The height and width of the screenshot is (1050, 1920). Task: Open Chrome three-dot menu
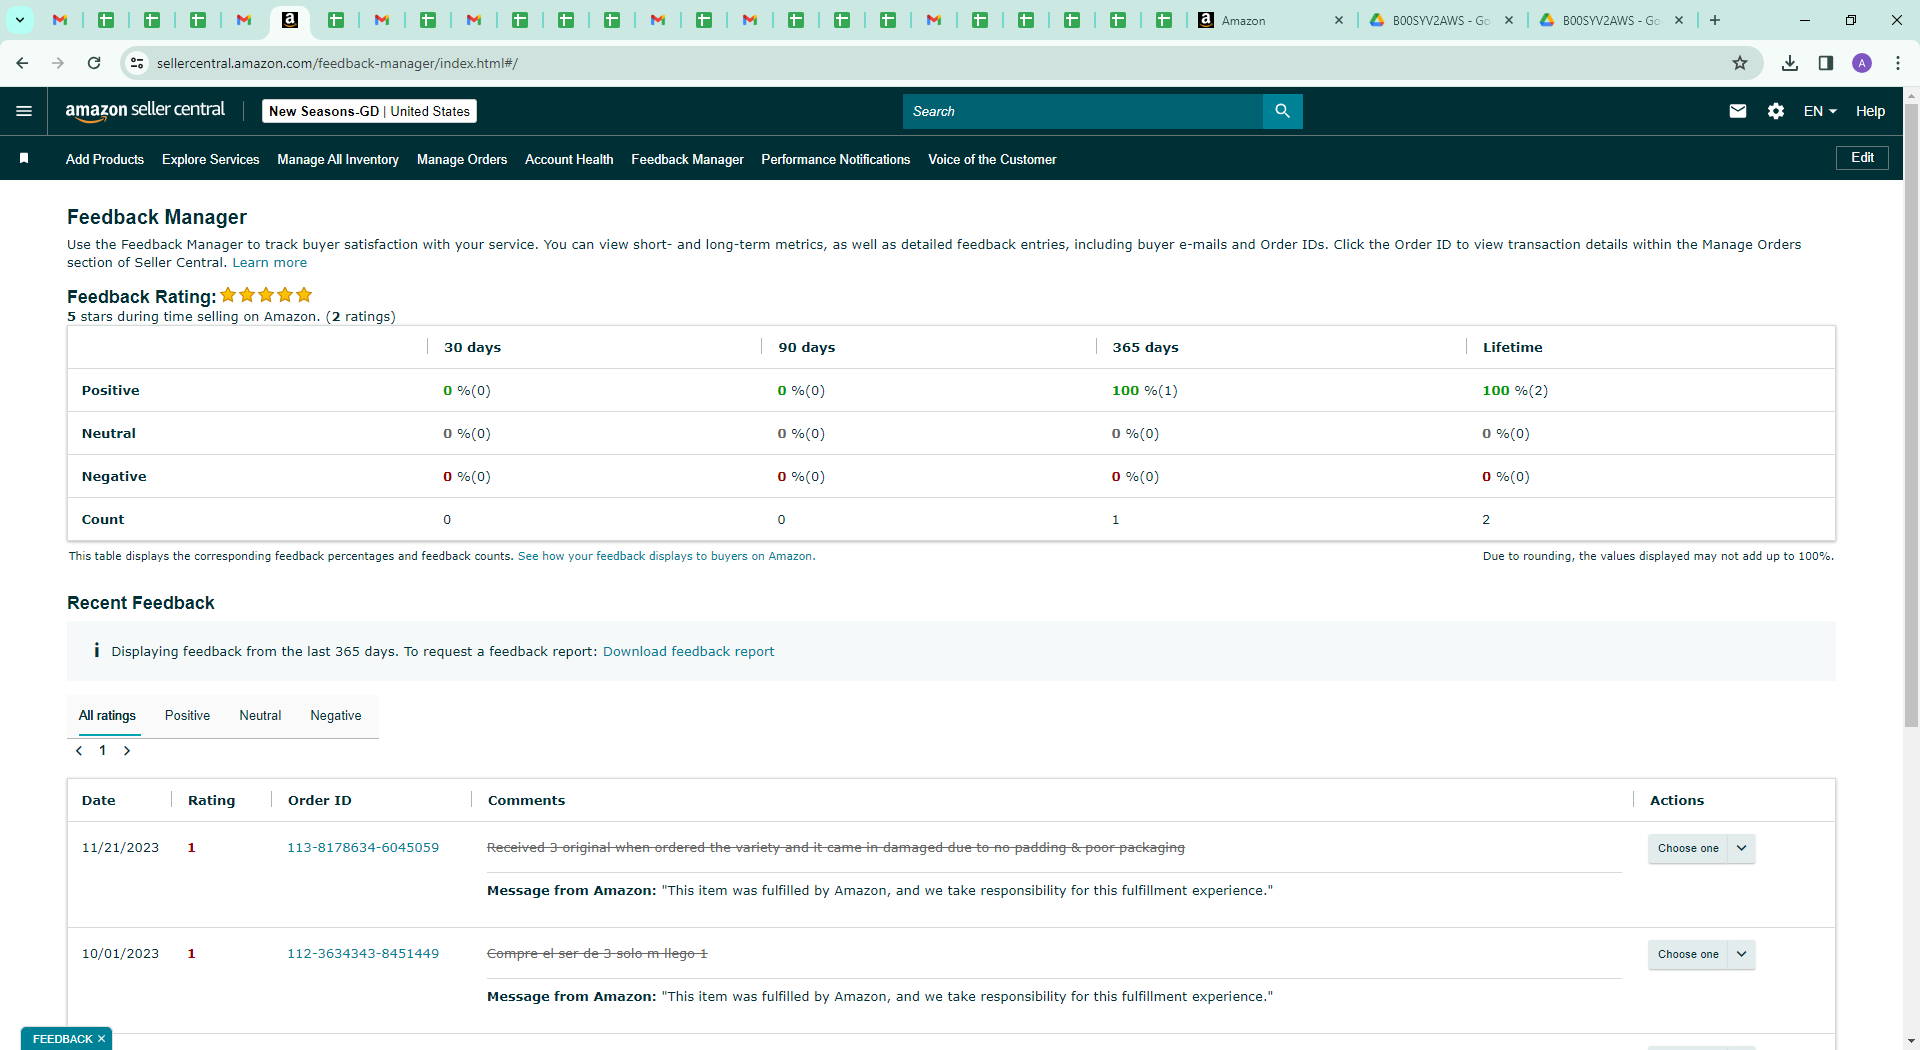1898,63
